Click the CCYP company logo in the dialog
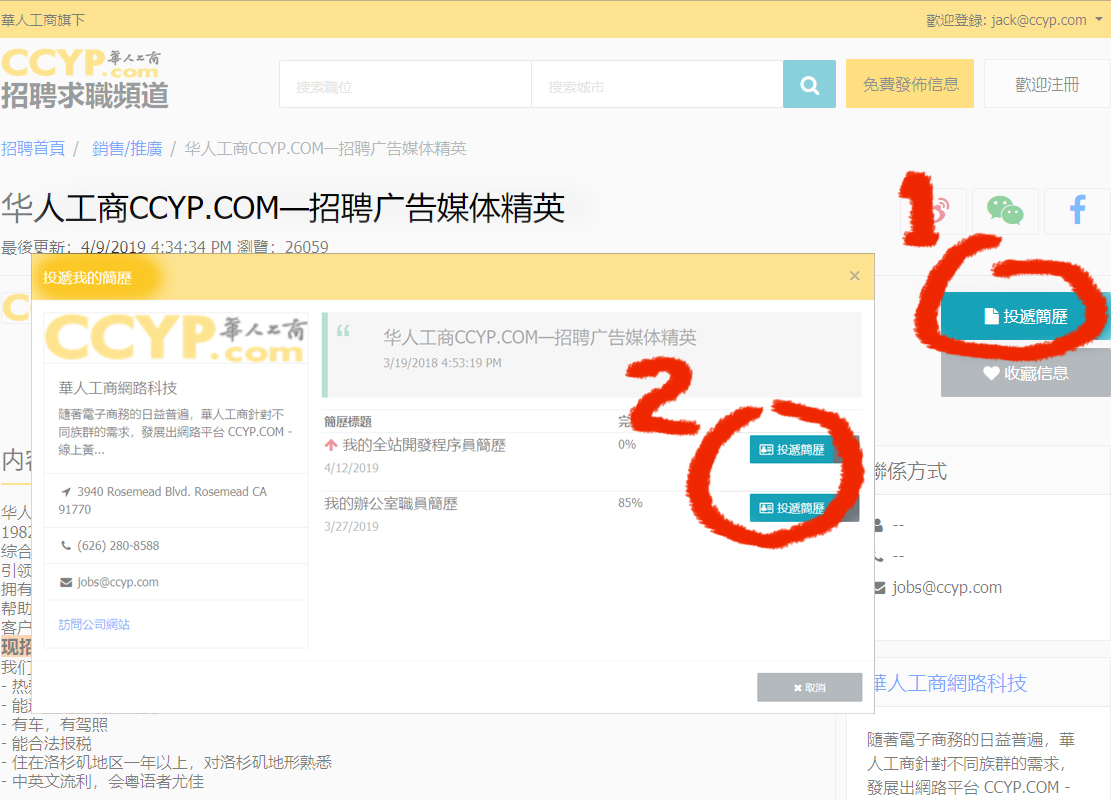The image size is (1111, 800). (x=176, y=339)
